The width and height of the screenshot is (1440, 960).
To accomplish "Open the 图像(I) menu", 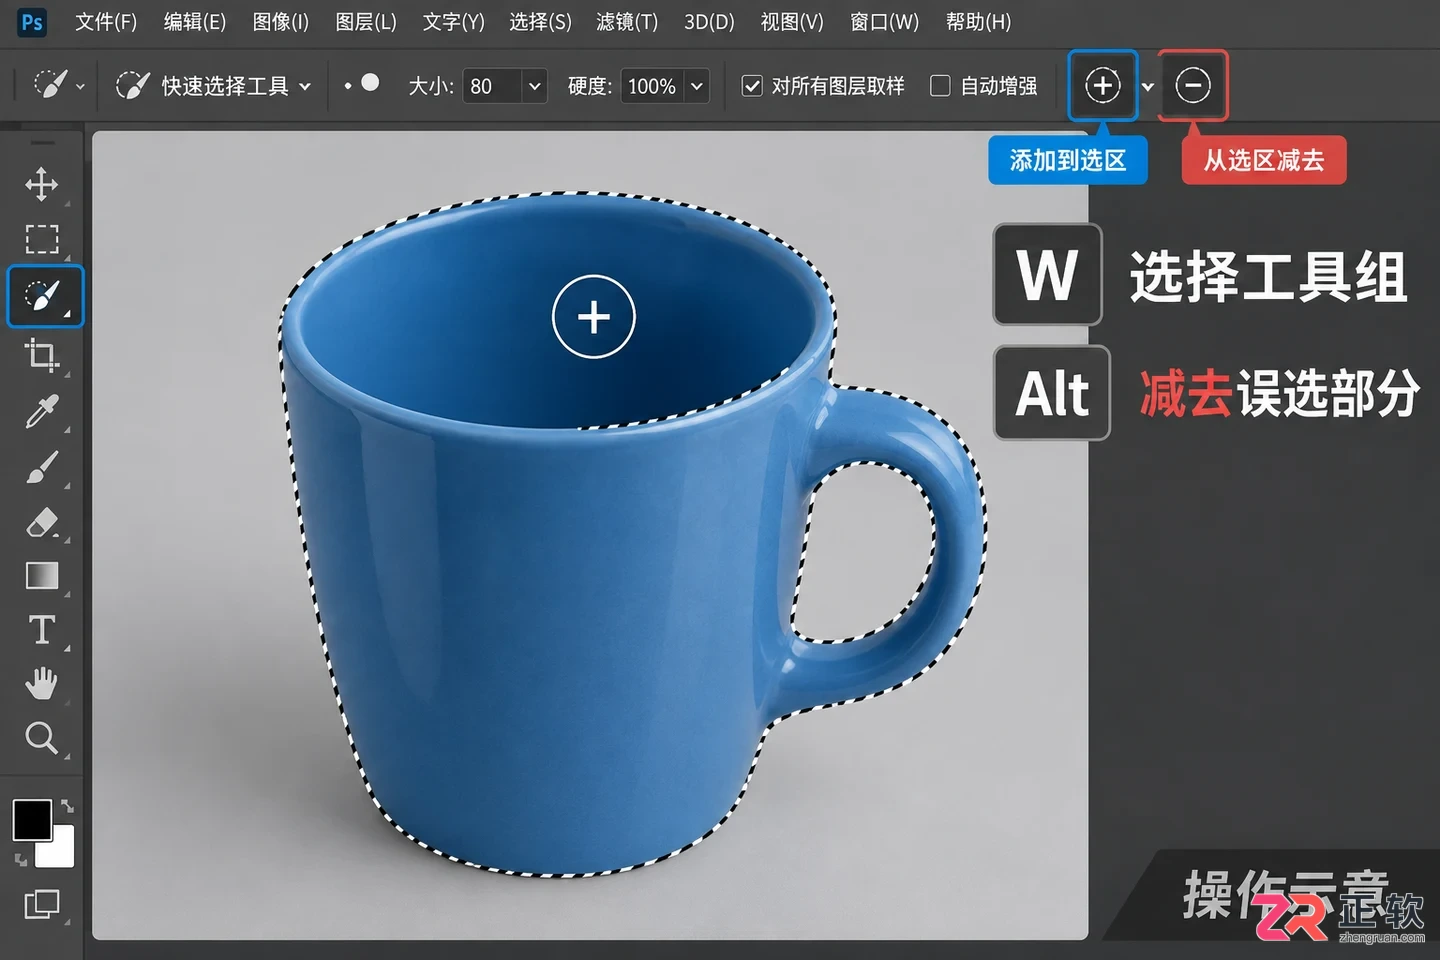I will point(281,22).
